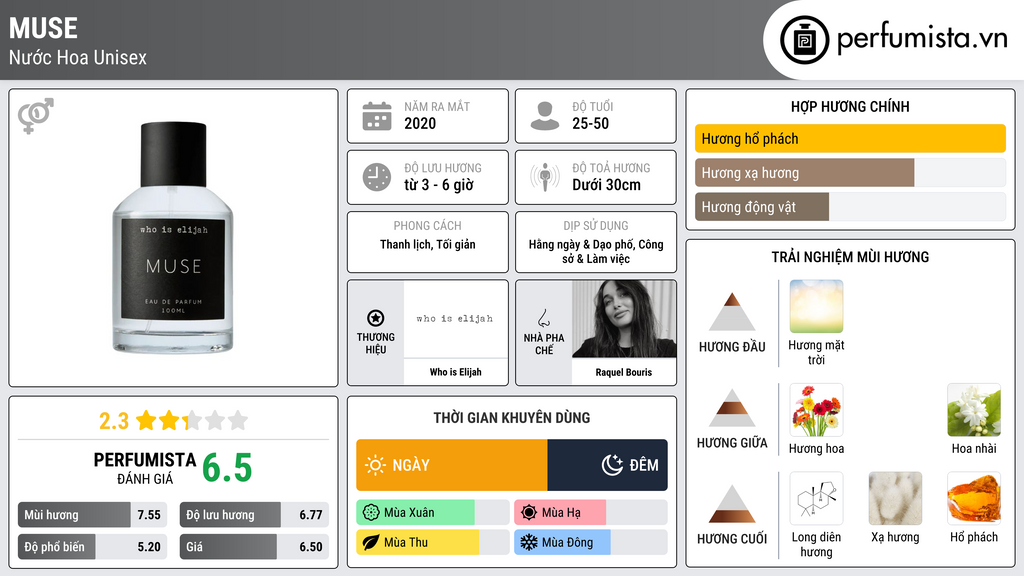Click the Dịp sử dụng occasions text
The height and width of the screenshot is (576, 1024).
coord(596,251)
